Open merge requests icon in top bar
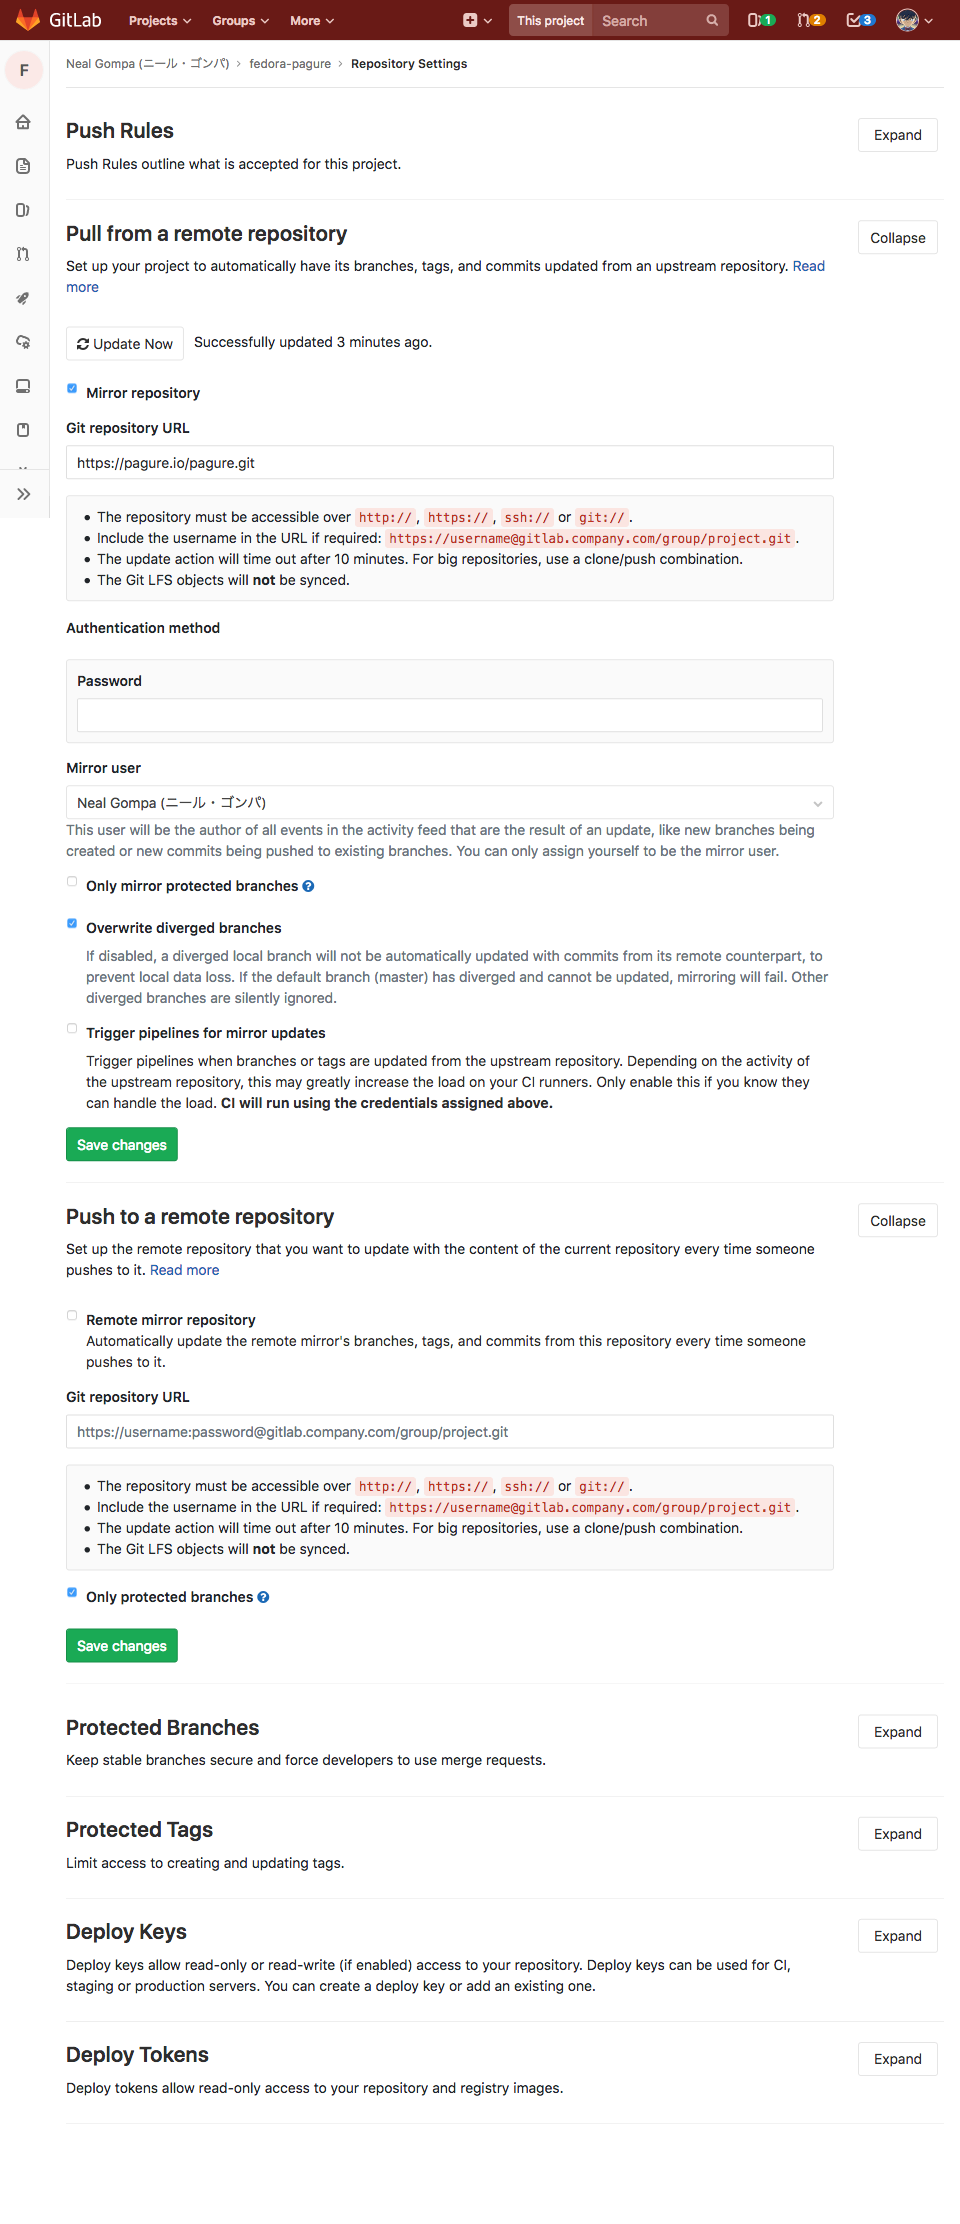The width and height of the screenshot is (960, 2224). tap(811, 20)
